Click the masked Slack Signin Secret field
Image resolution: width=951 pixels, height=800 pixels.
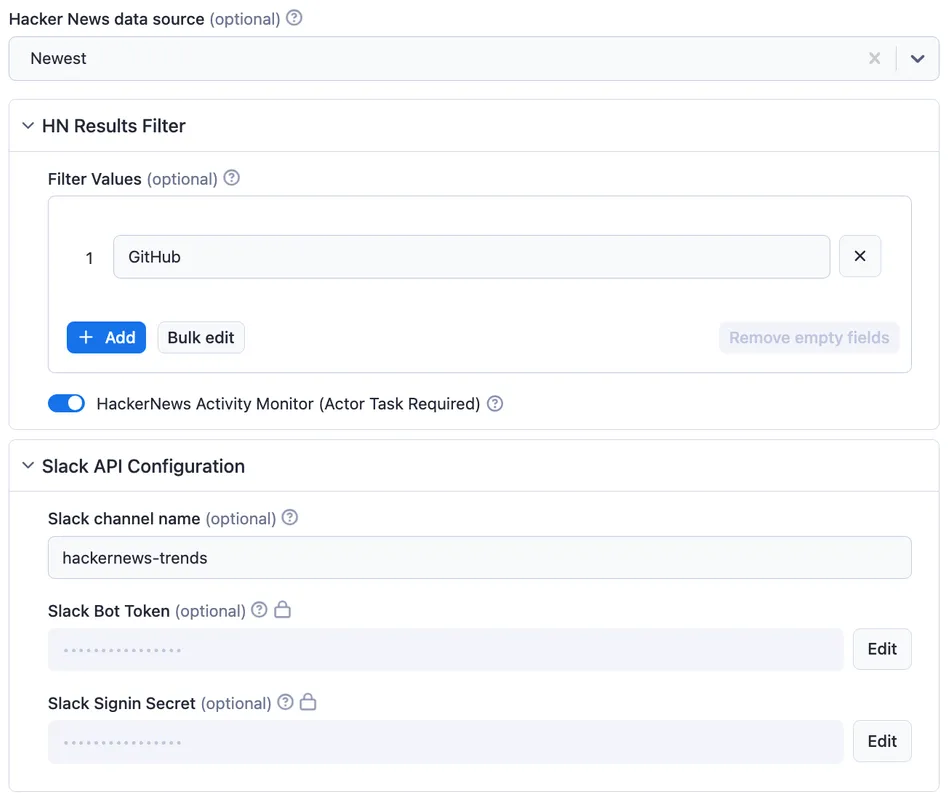tap(446, 742)
